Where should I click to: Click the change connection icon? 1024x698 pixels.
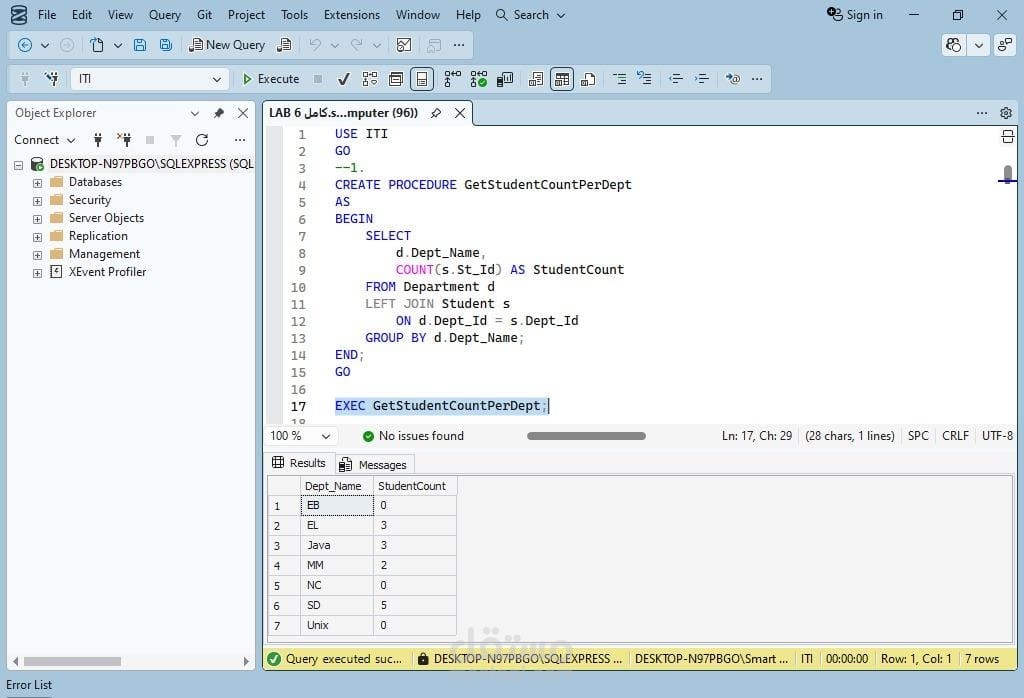point(51,79)
